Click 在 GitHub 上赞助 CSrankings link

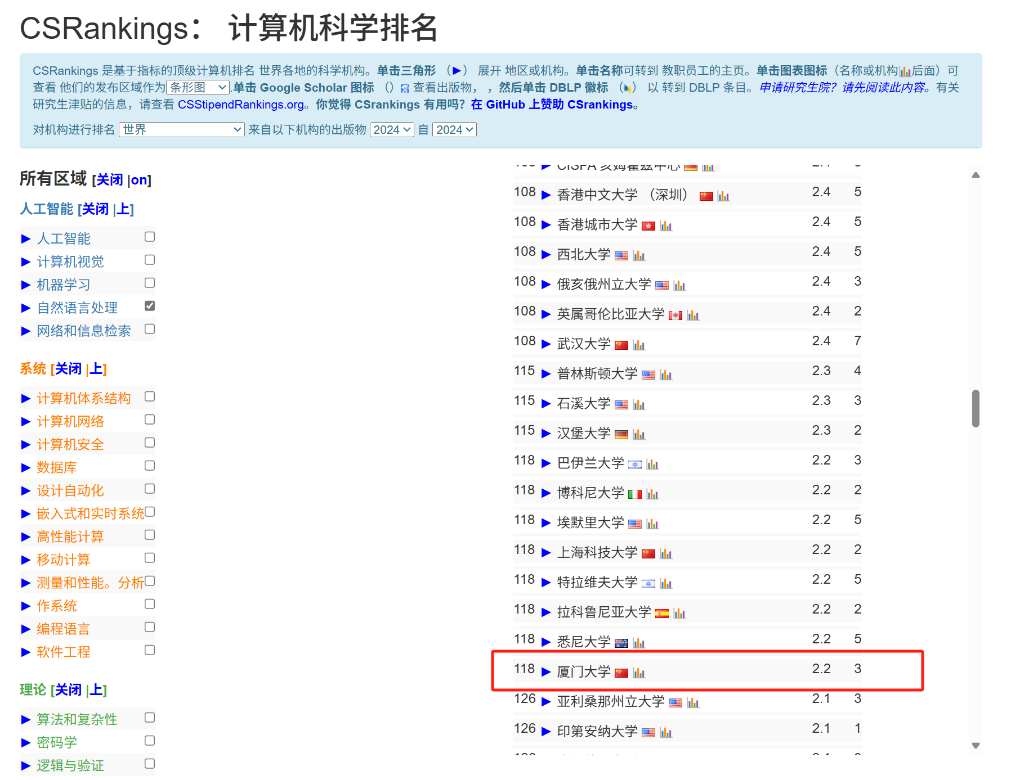tap(552, 105)
